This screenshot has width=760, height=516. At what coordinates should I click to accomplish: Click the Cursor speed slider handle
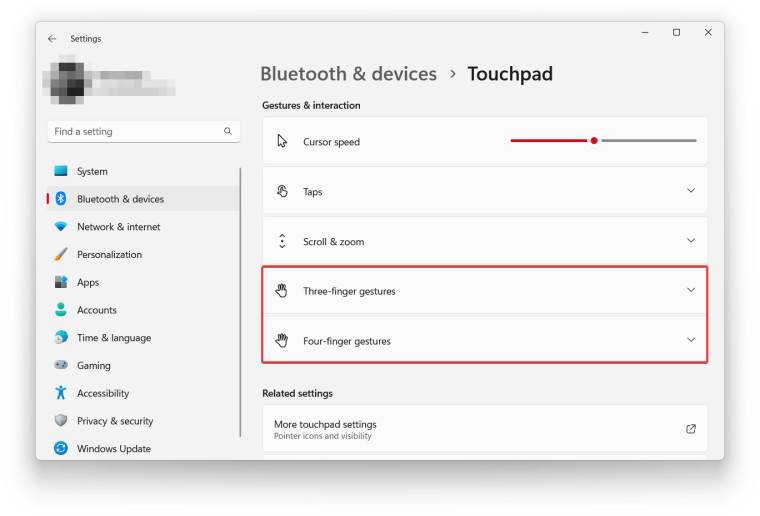pos(594,141)
